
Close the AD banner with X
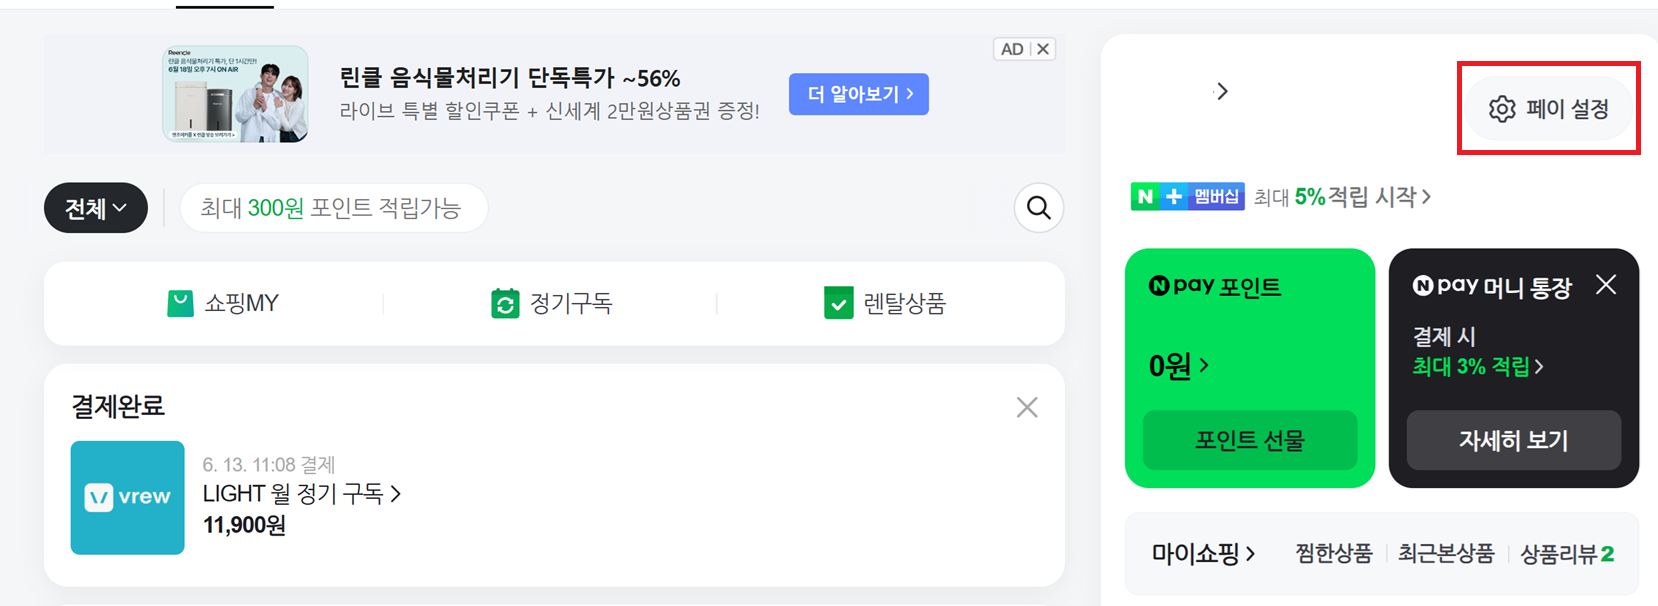point(1043,49)
